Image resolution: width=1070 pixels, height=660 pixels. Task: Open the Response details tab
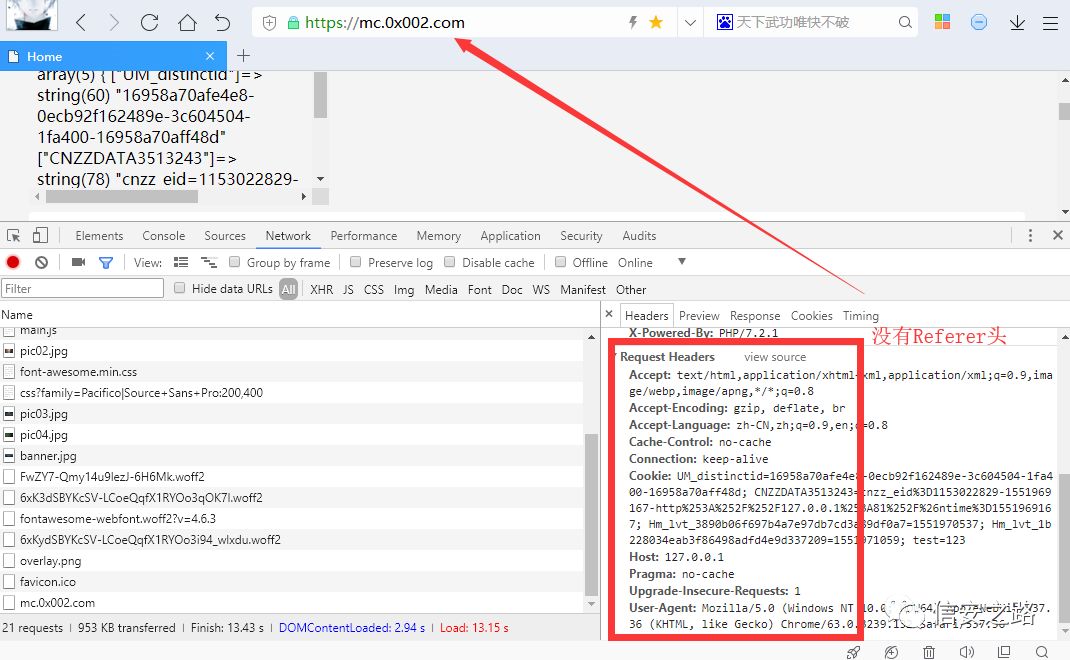pos(755,315)
